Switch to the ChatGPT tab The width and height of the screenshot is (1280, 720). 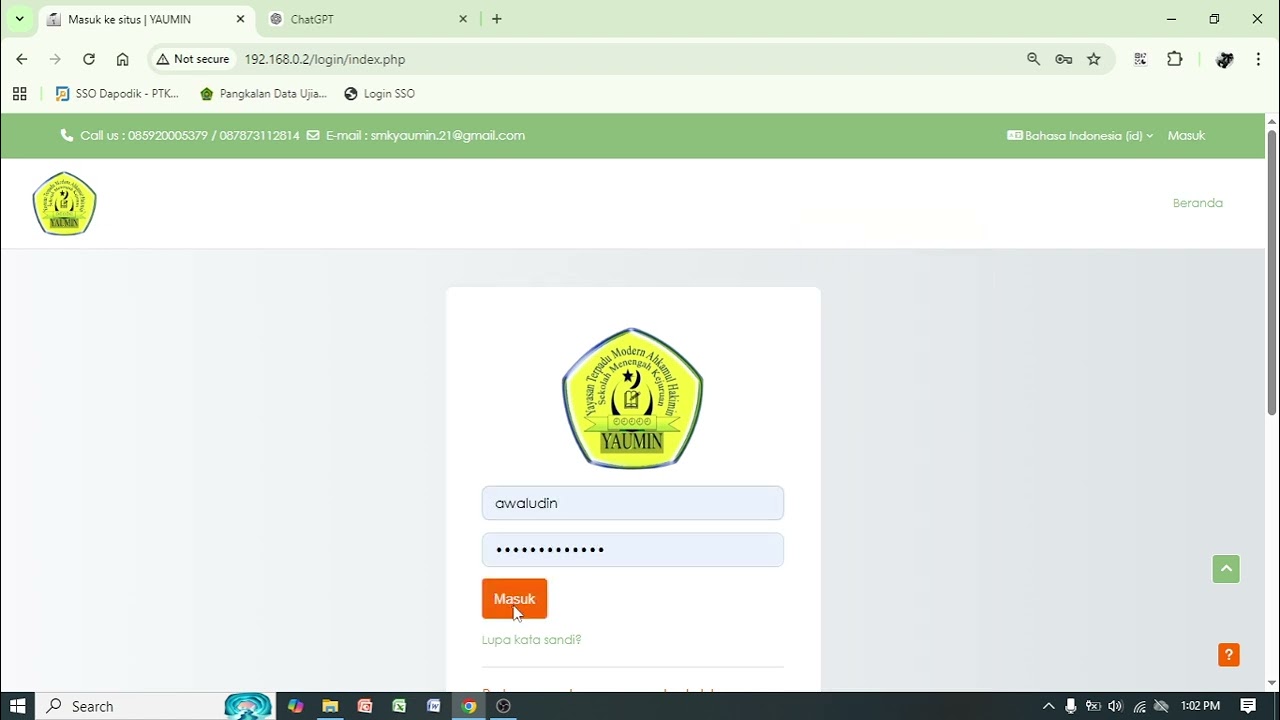tap(366, 19)
